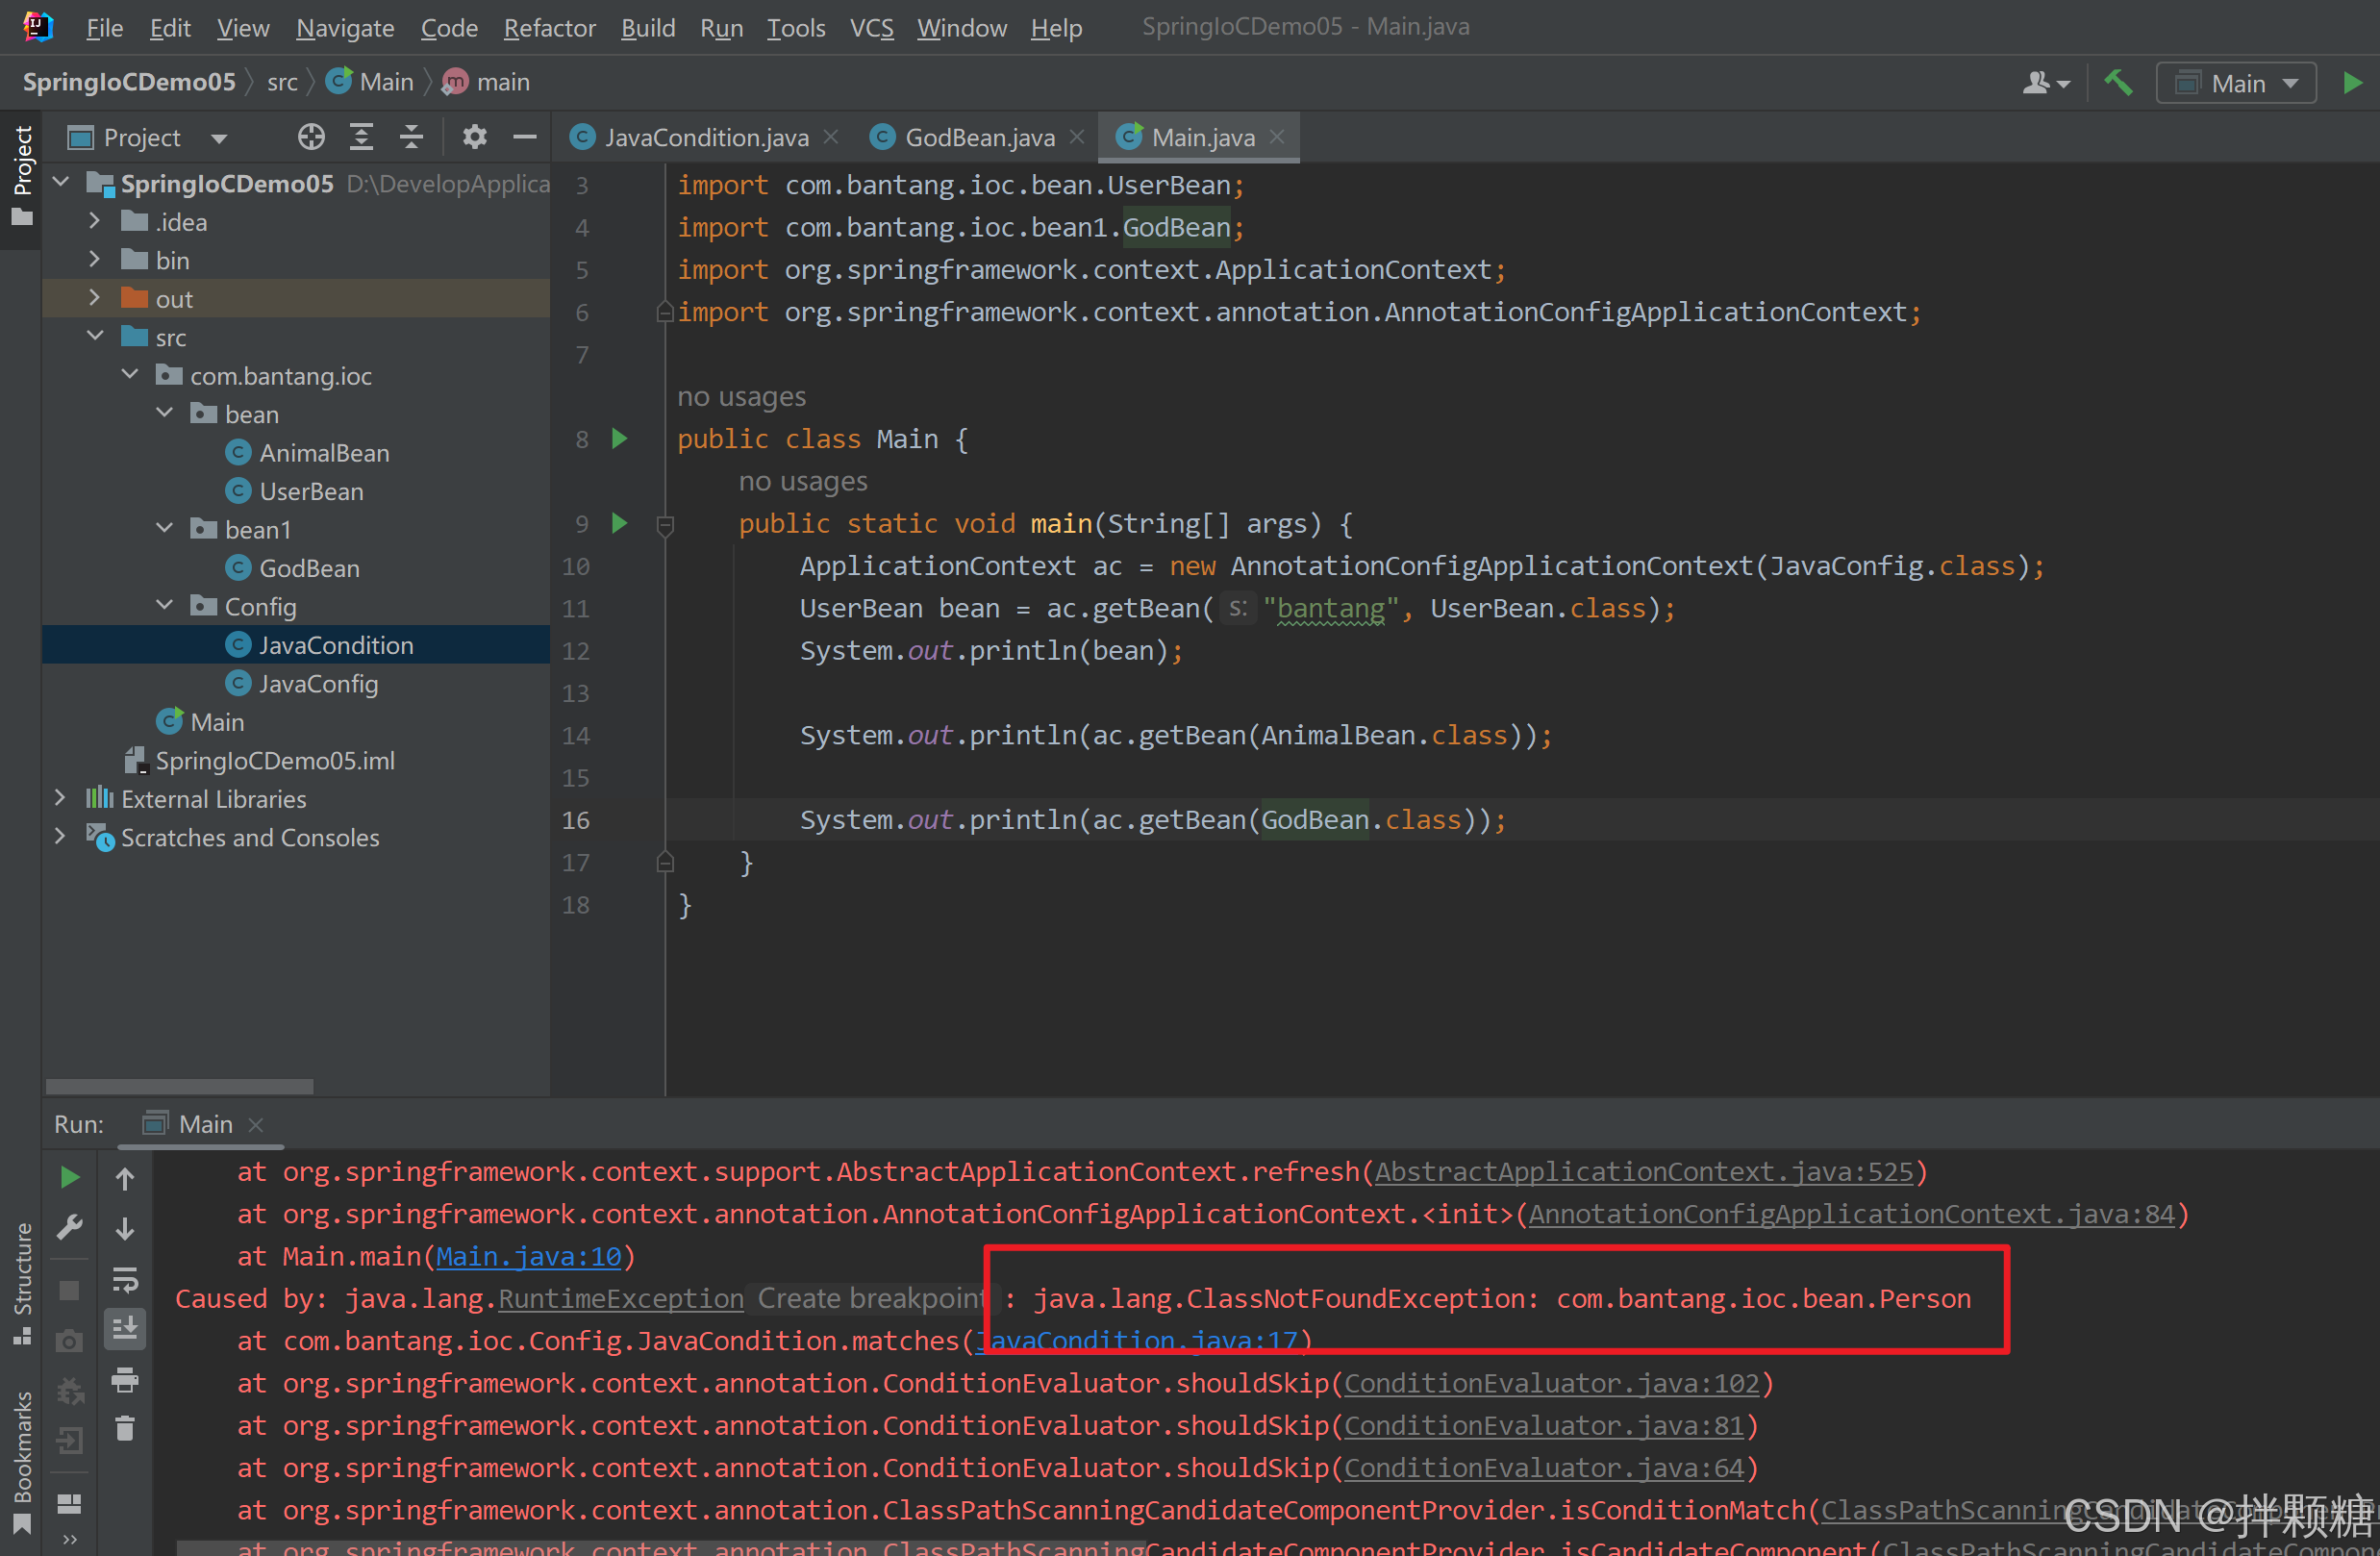
Task: Toggle scroll to end in Run console
Action: click(125, 1329)
